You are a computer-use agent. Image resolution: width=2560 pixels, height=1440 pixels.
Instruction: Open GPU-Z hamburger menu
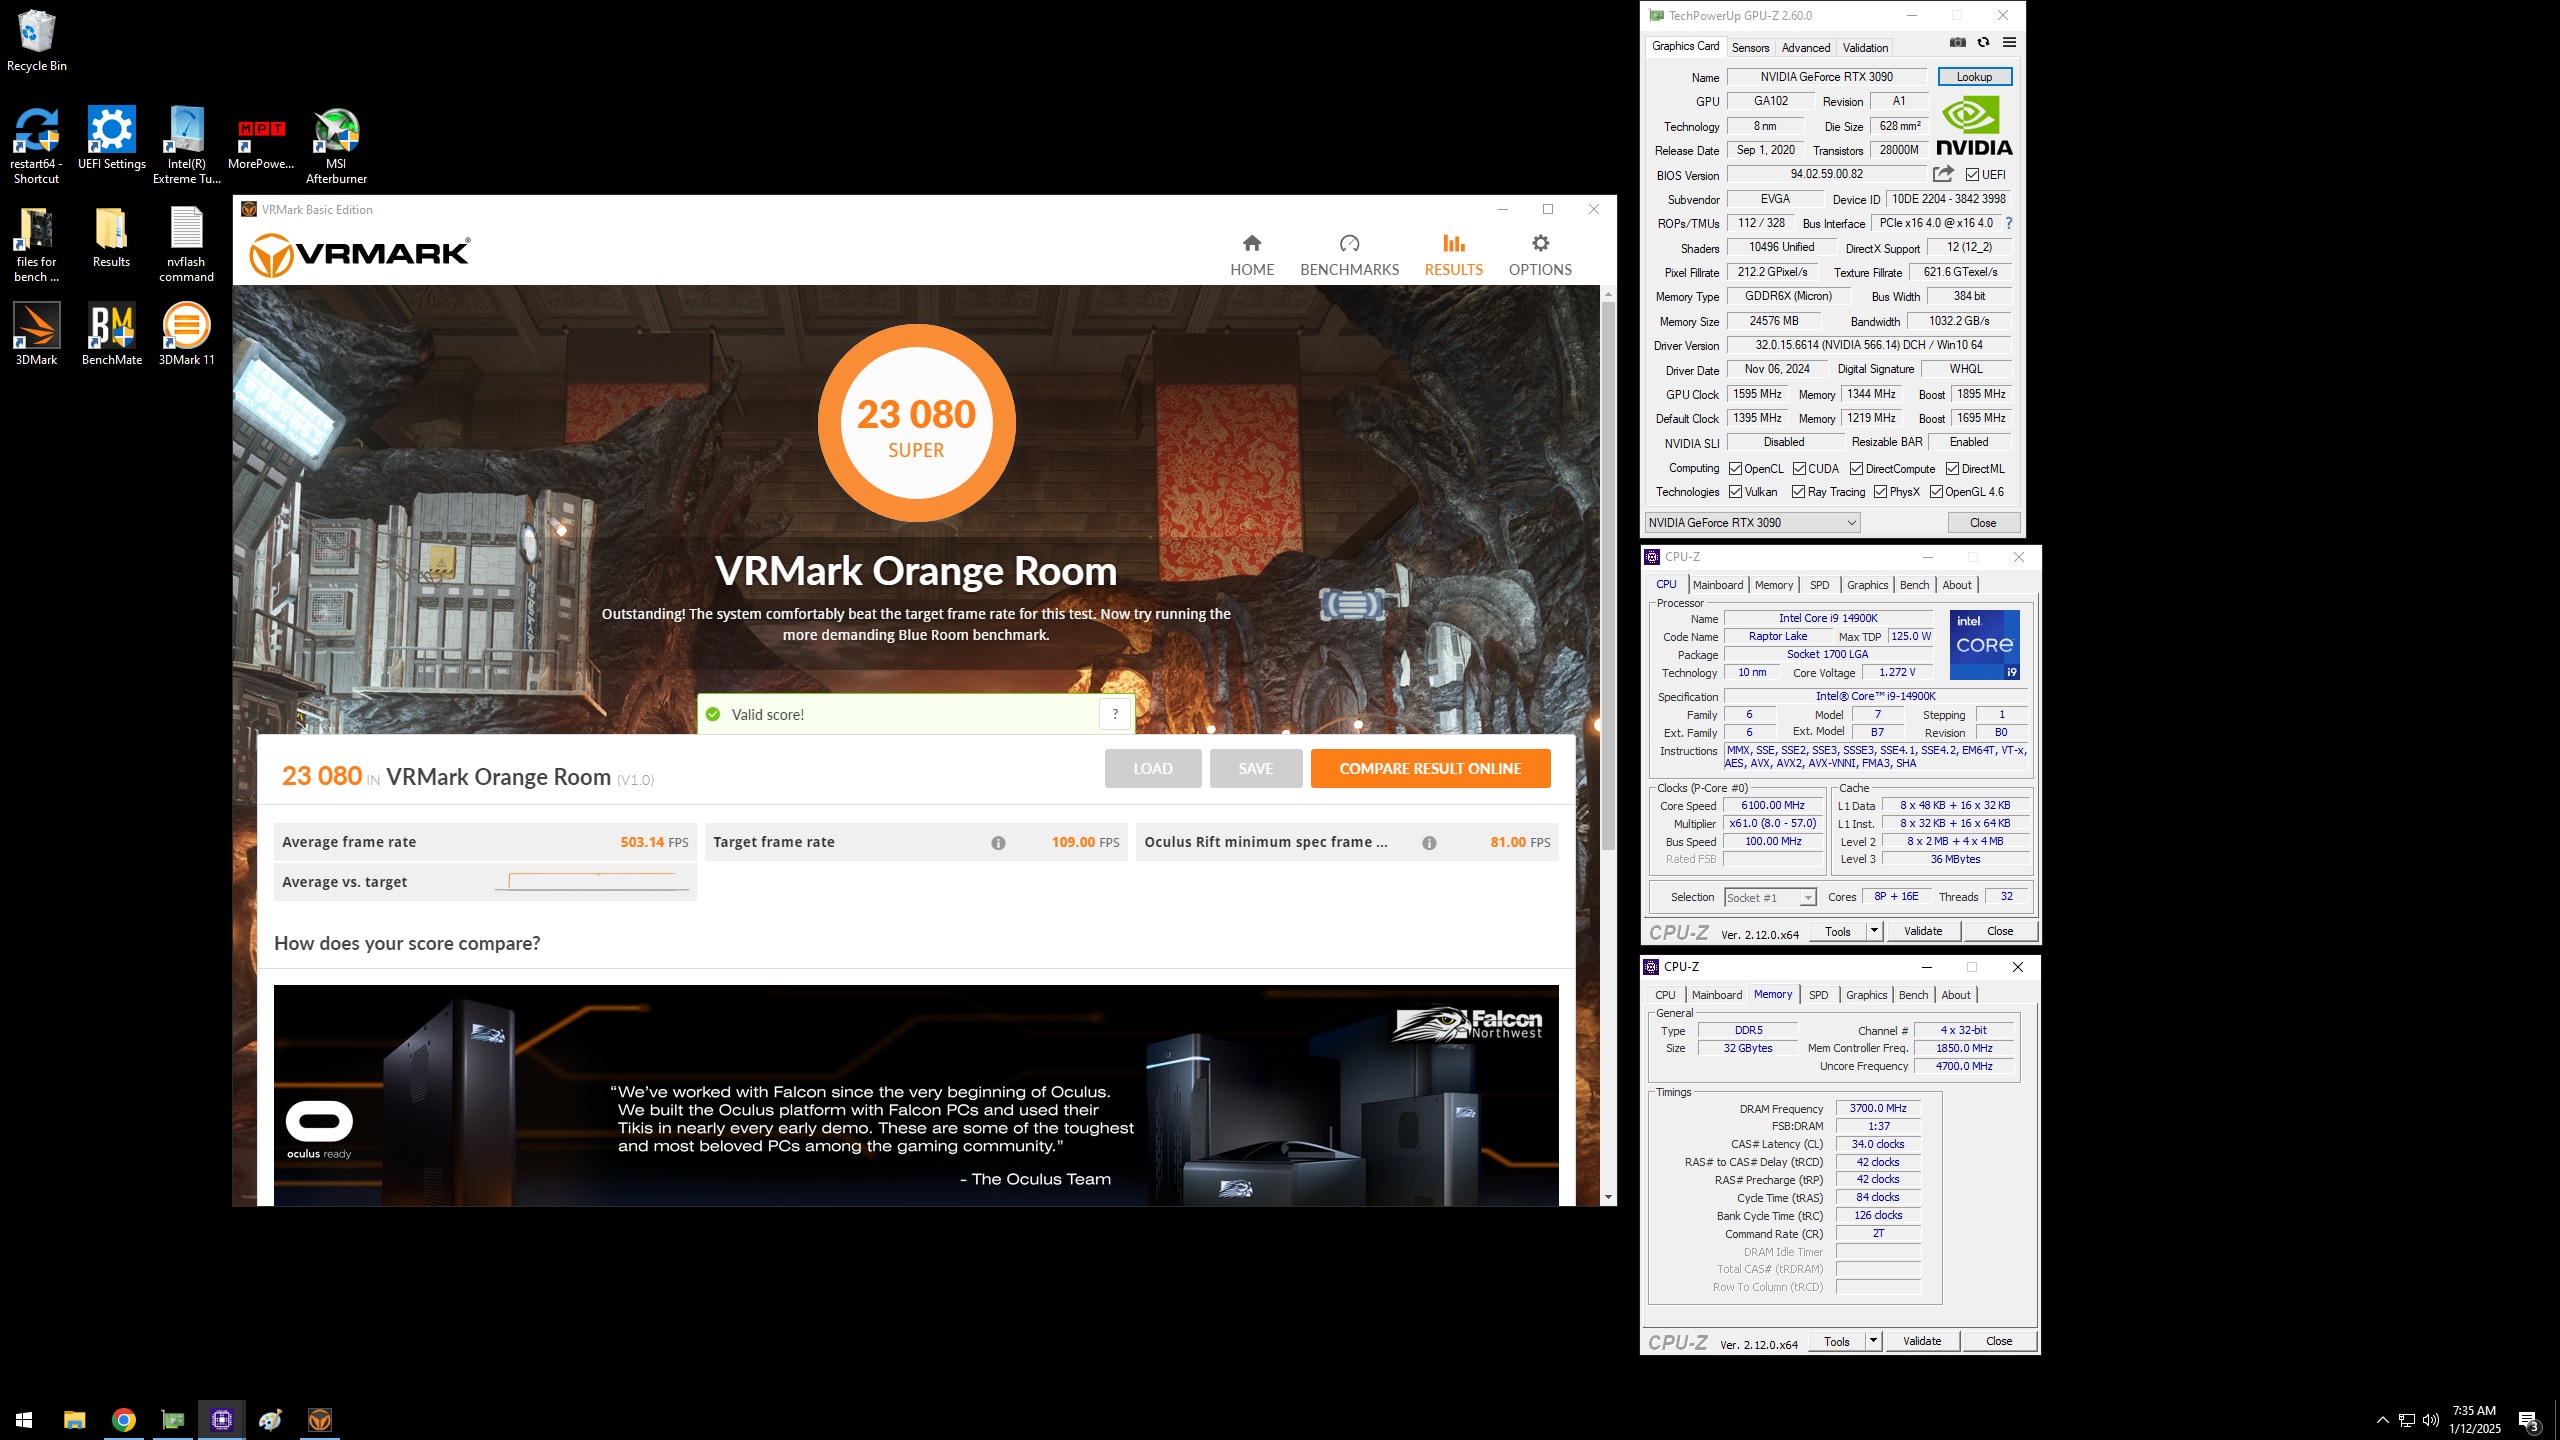coord(2009,43)
